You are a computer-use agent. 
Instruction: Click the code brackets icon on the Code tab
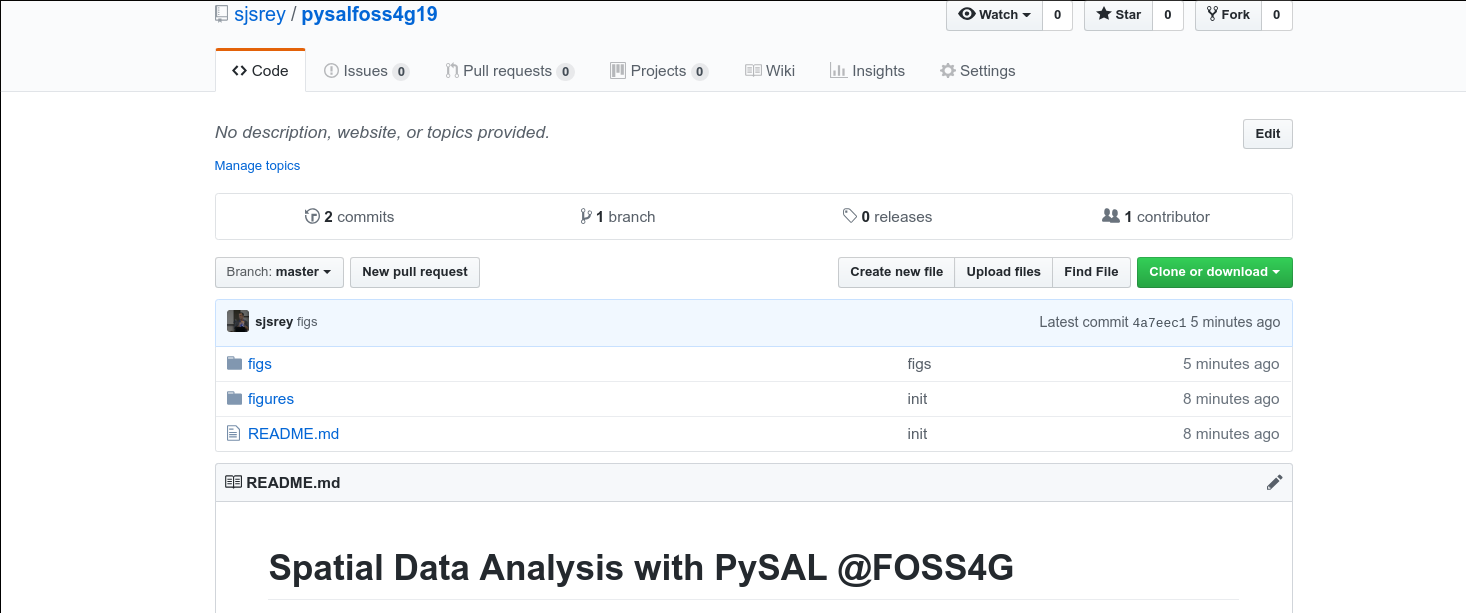[x=239, y=71]
